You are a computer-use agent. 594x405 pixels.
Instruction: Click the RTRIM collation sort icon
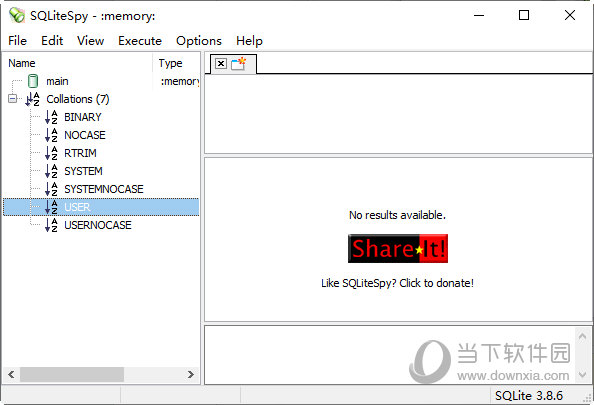(x=51, y=153)
